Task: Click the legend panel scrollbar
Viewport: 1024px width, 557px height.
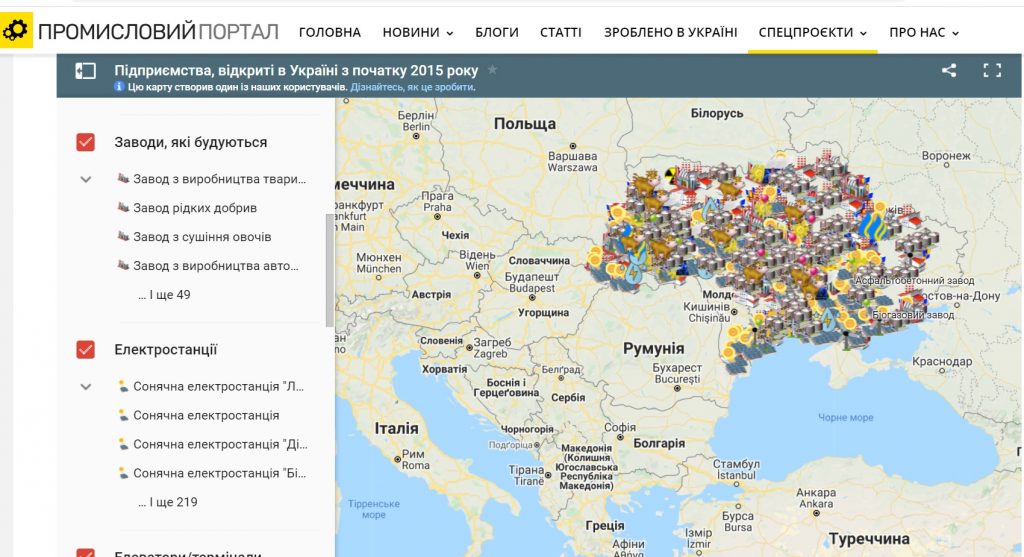Action: (329, 270)
